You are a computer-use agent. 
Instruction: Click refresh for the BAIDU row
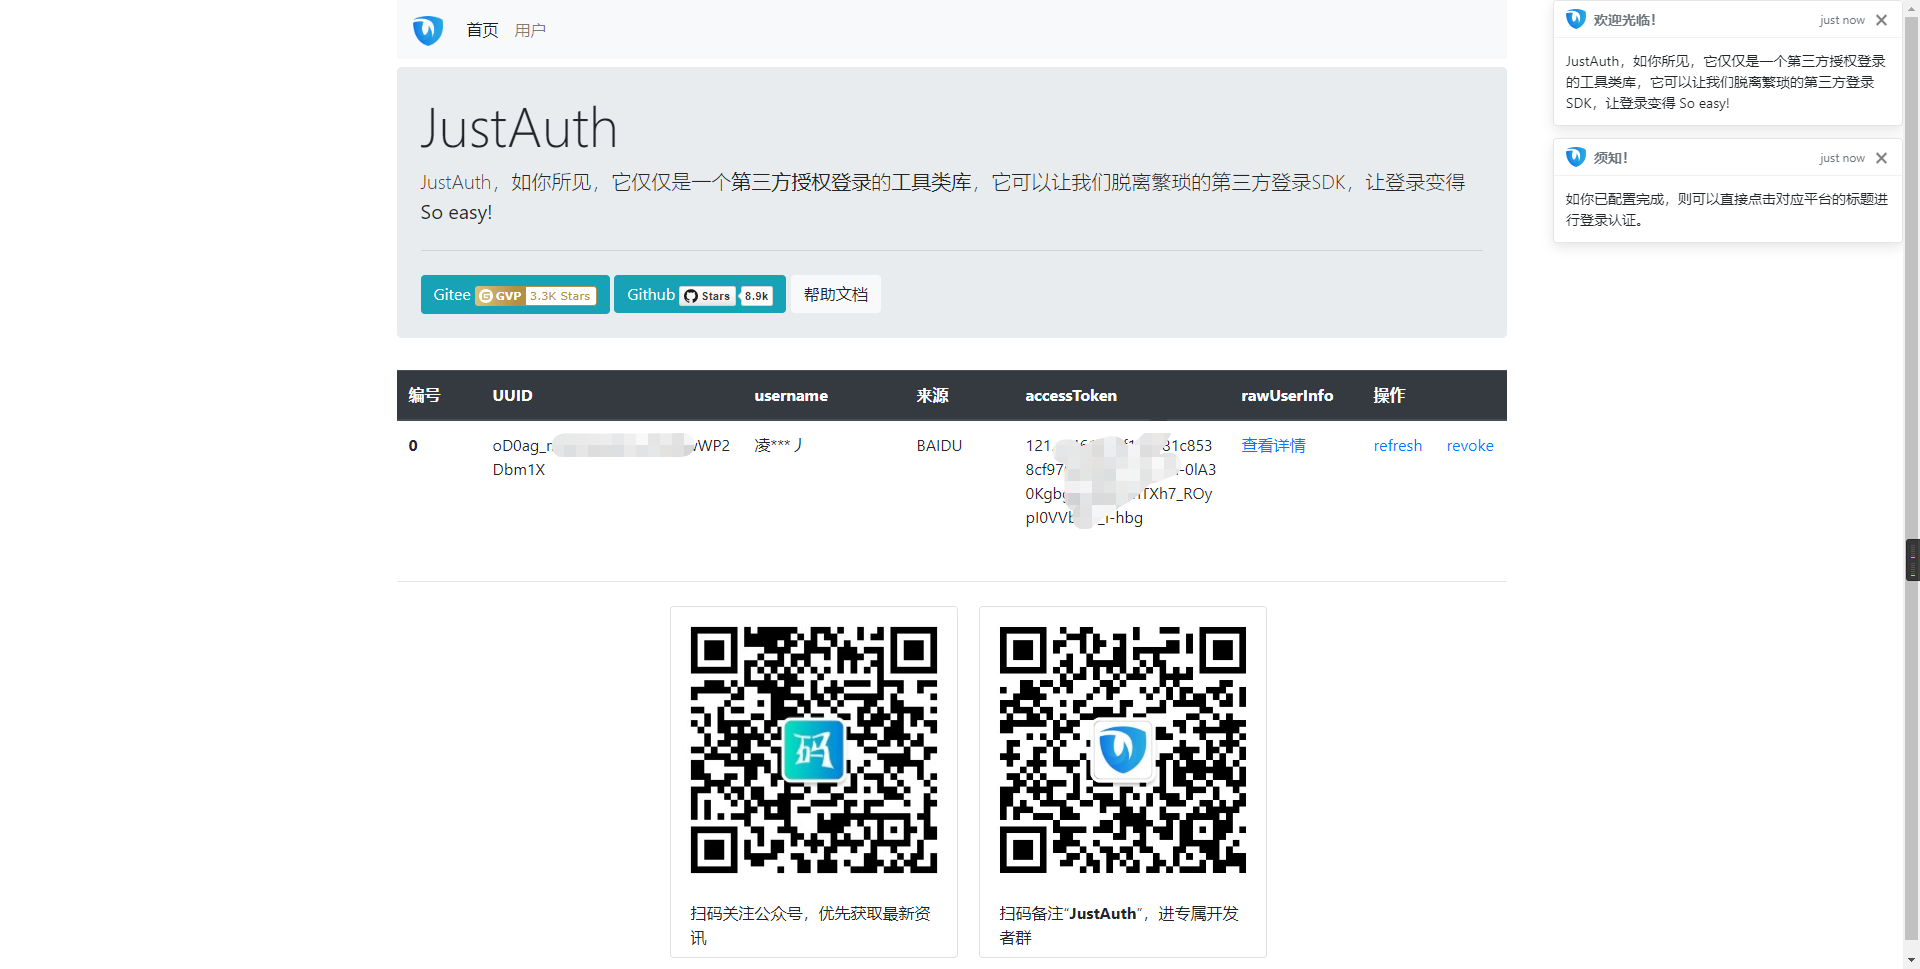coord(1397,445)
